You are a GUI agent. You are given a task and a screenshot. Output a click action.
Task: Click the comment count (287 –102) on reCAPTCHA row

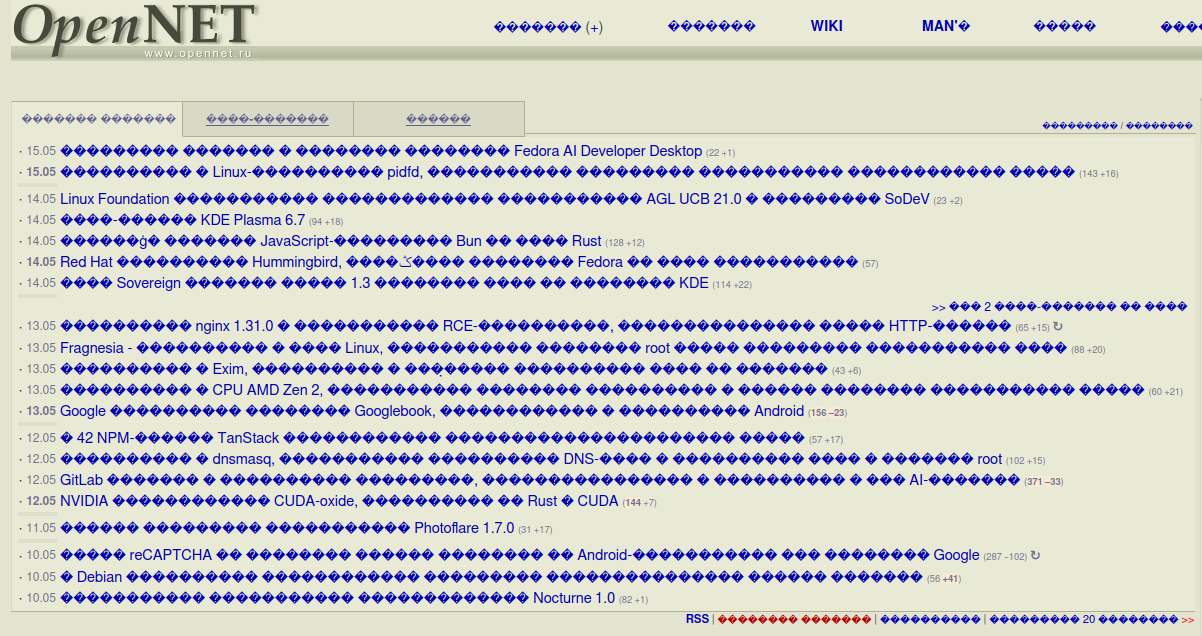[x=1005, y=557]
